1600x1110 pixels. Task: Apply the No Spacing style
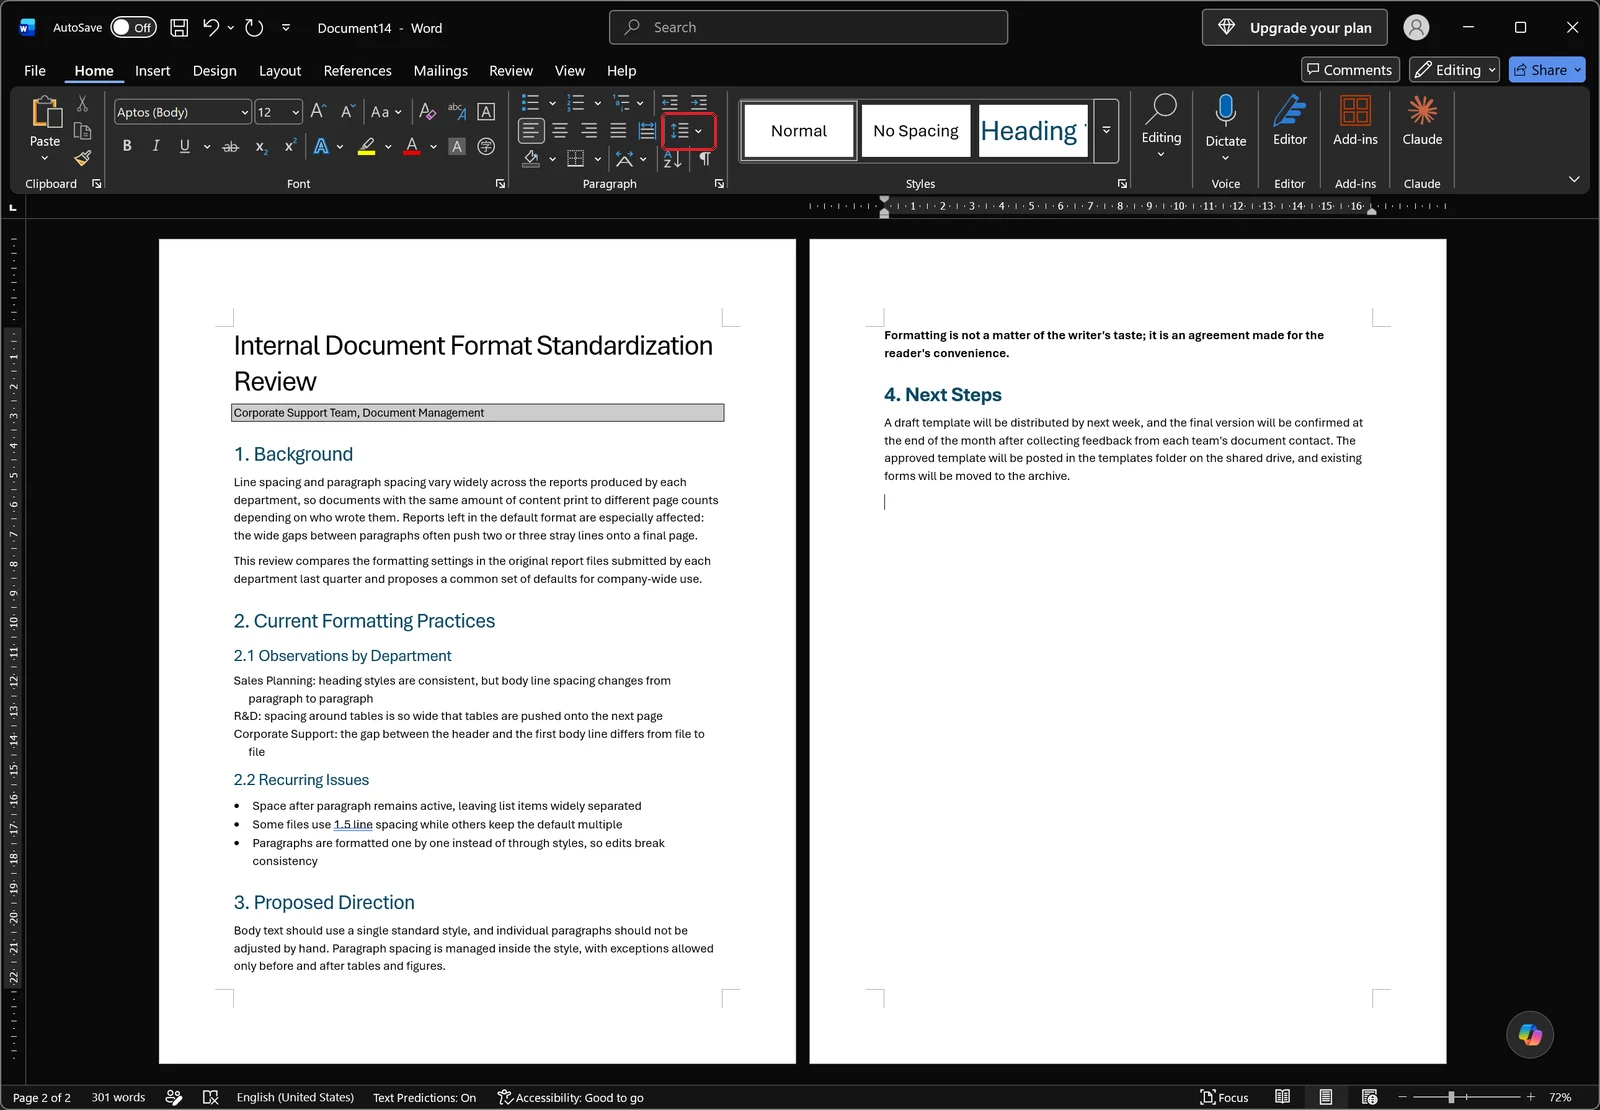pos(915,131)
